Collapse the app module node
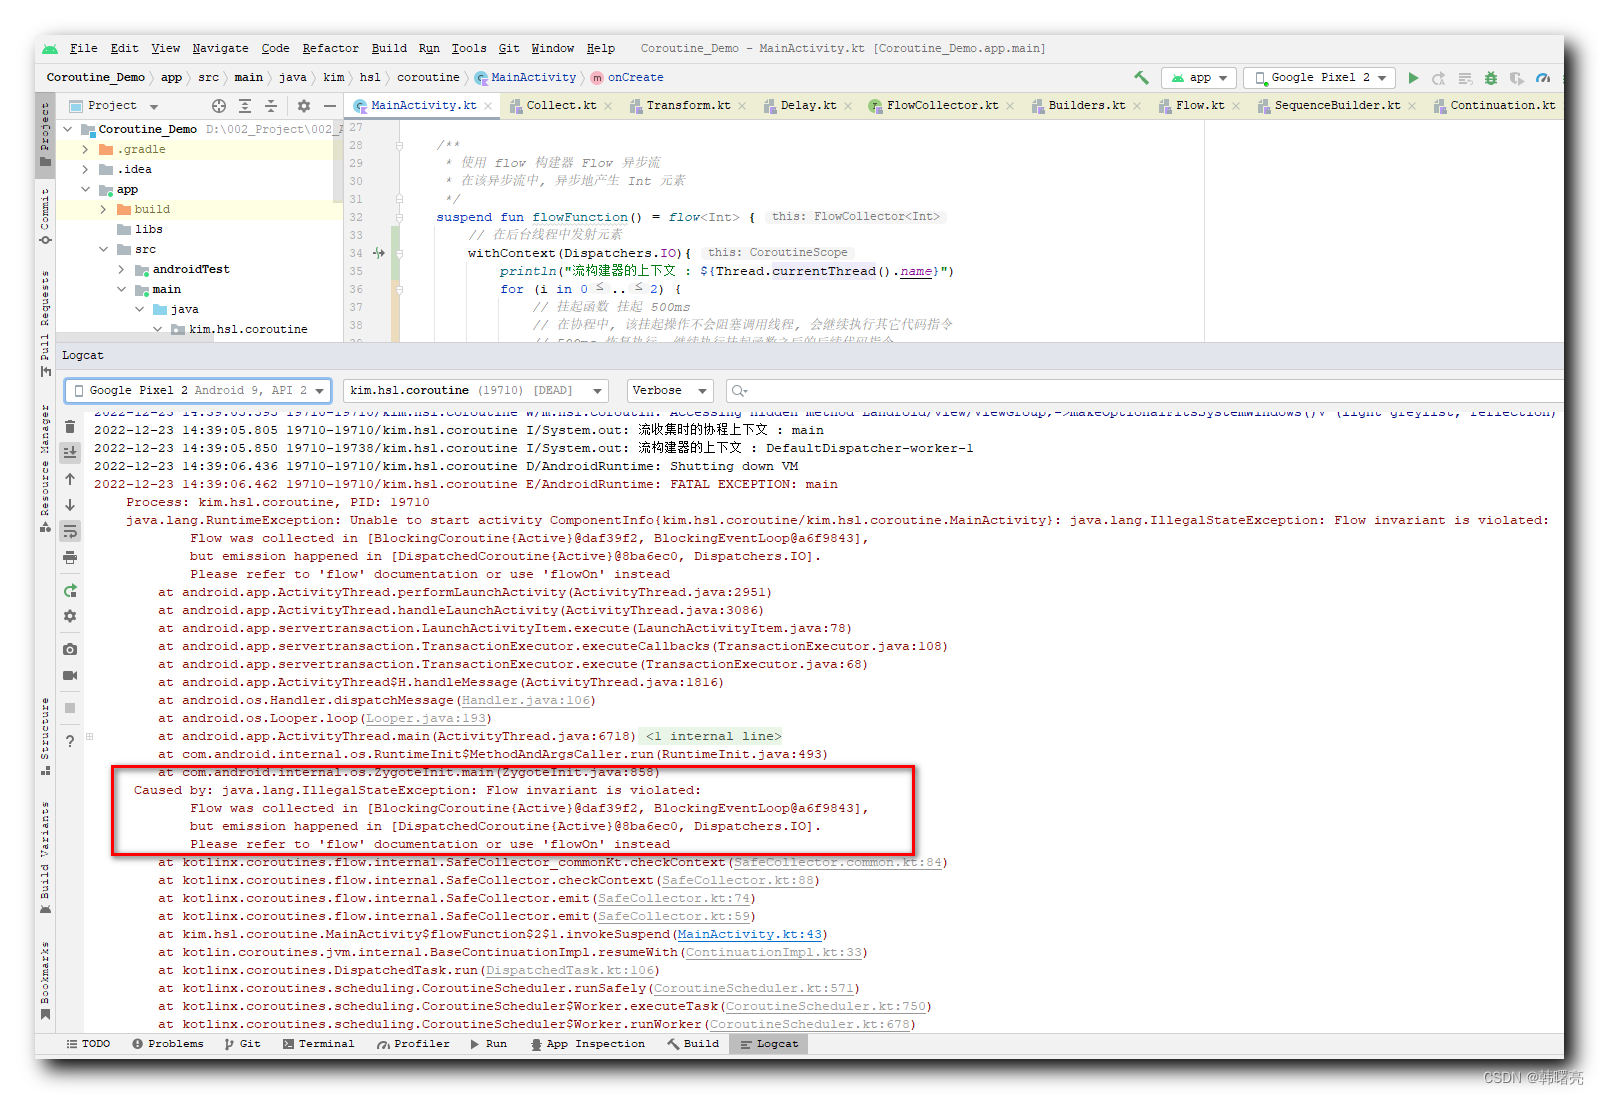This screenshot has height=1094, width=1599. (86, 190)
